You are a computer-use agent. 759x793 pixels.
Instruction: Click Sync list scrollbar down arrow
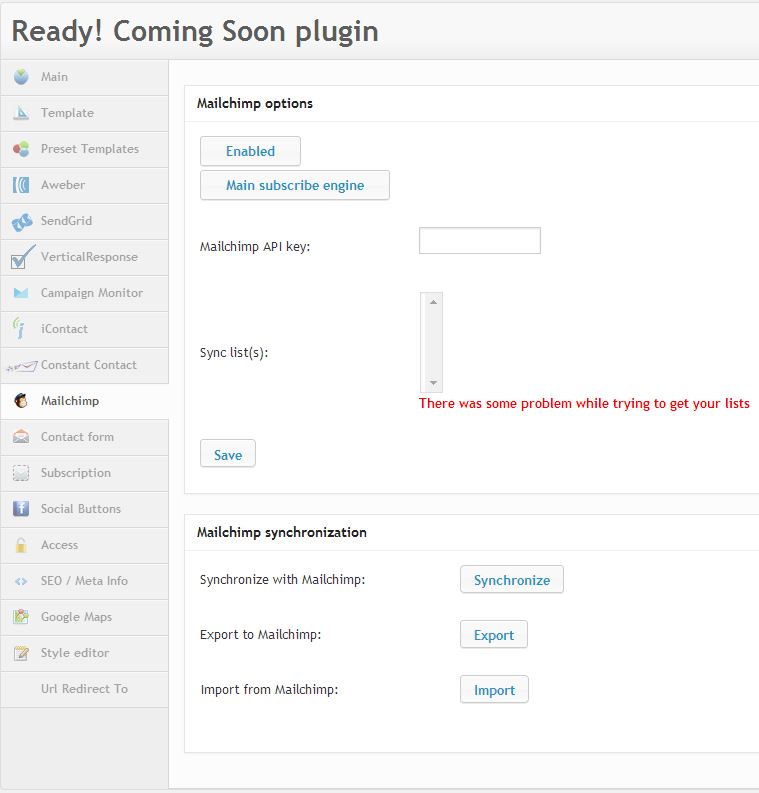(433, 383)
